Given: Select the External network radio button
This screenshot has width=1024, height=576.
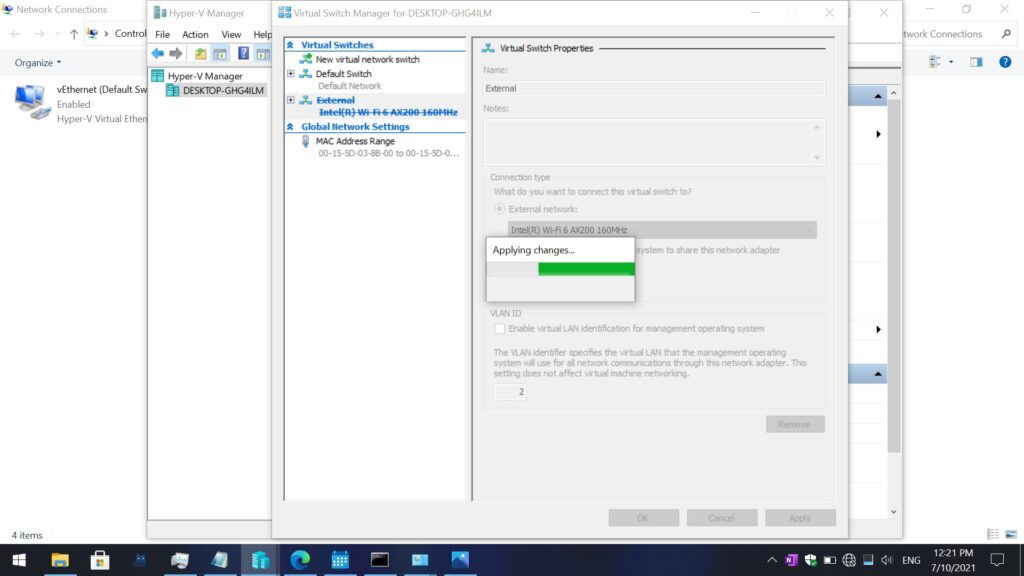Looking at the screenshot, I should [x=500, y=209].
